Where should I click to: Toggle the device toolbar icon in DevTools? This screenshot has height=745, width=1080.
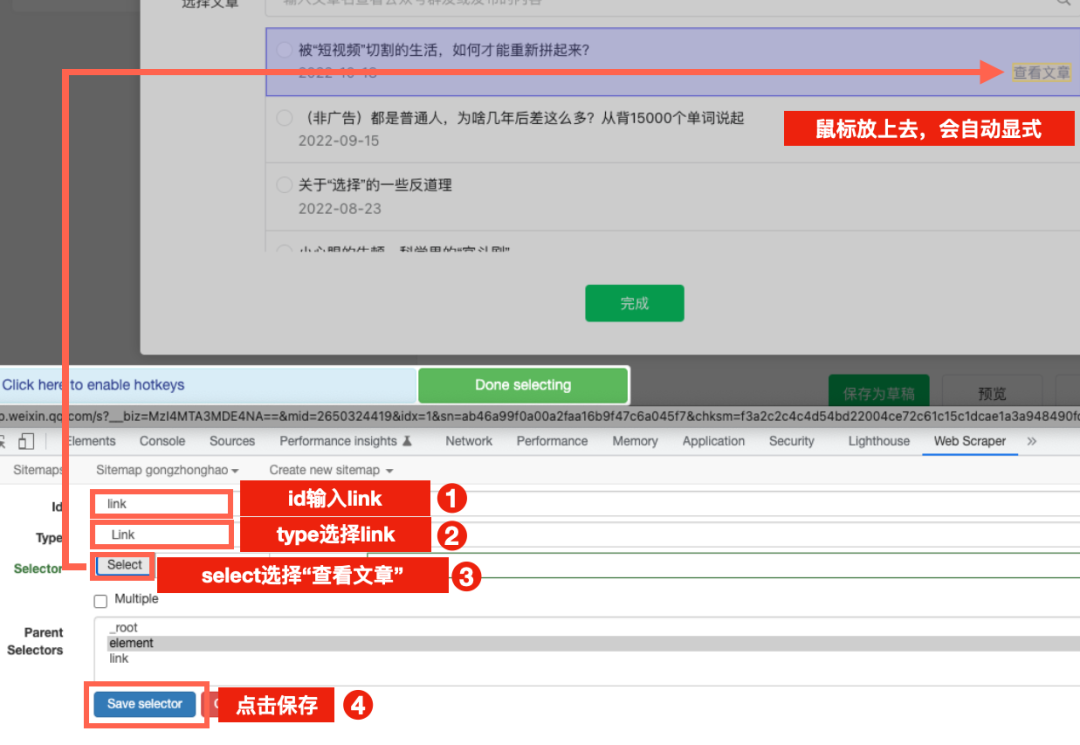pyautogui.click(x=26, y=441)
